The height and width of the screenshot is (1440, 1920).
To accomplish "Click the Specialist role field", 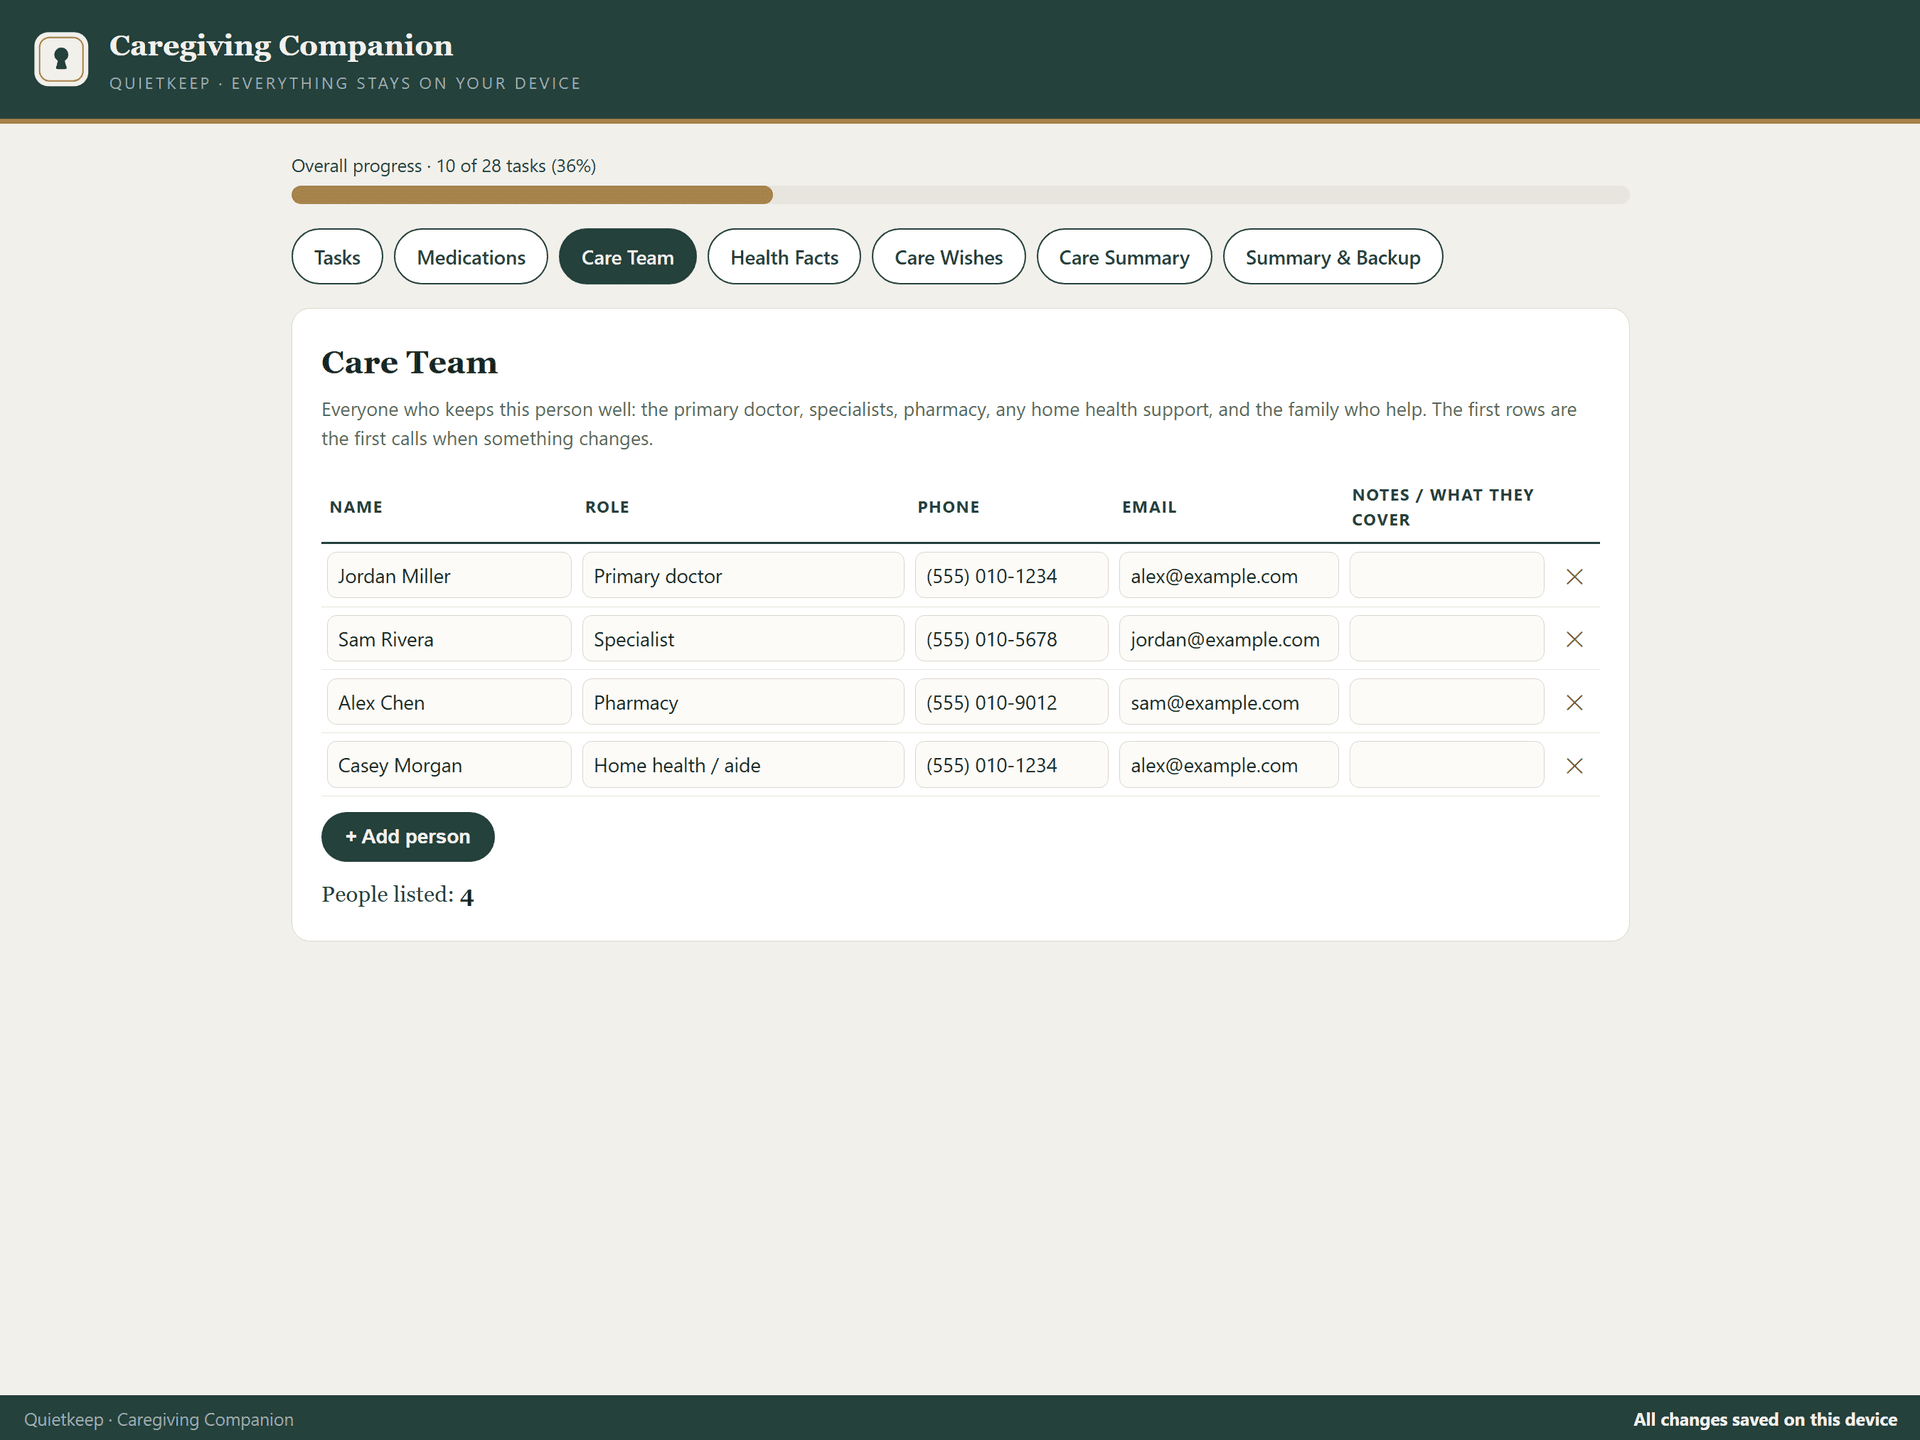I will pos(743,639).
